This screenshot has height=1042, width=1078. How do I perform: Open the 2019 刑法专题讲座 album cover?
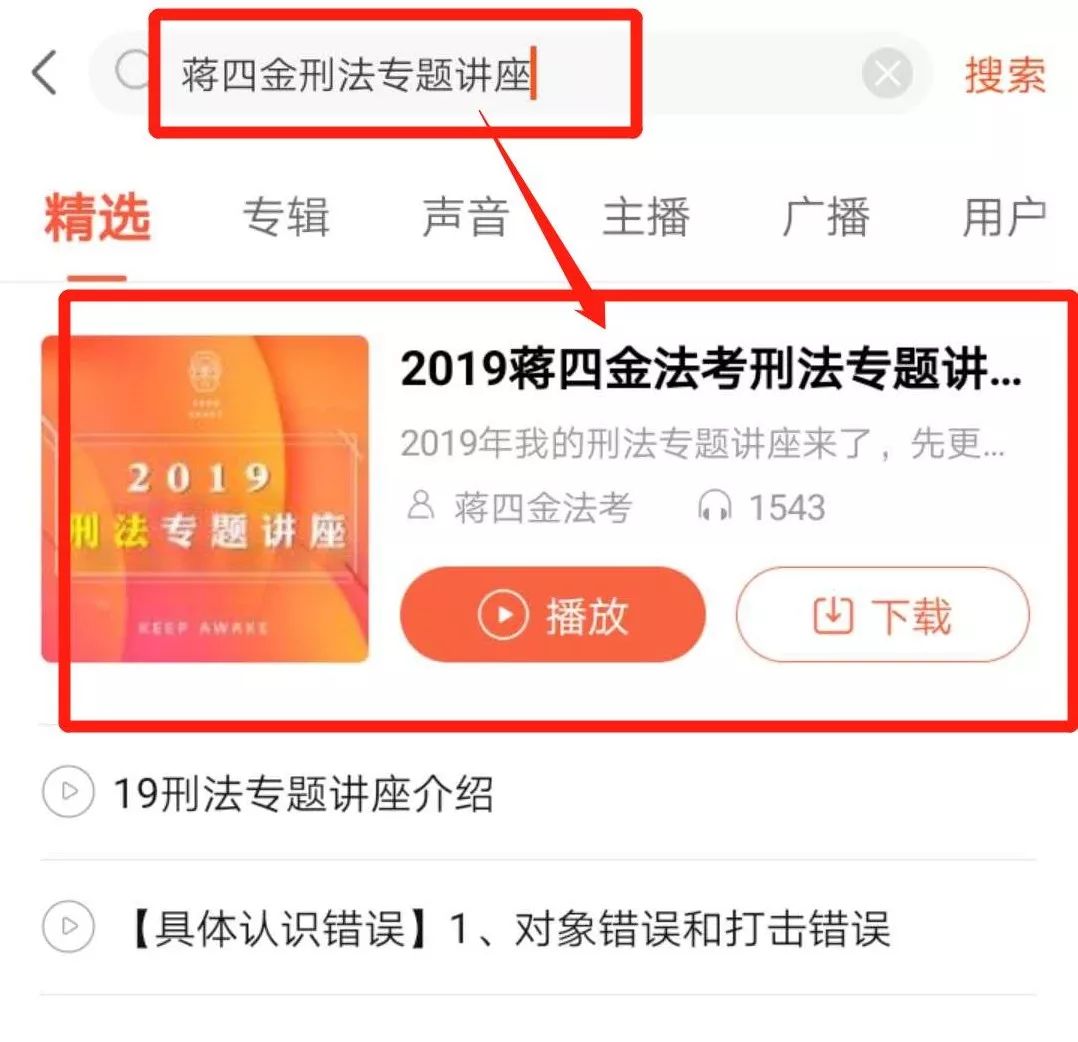[205, 499]
